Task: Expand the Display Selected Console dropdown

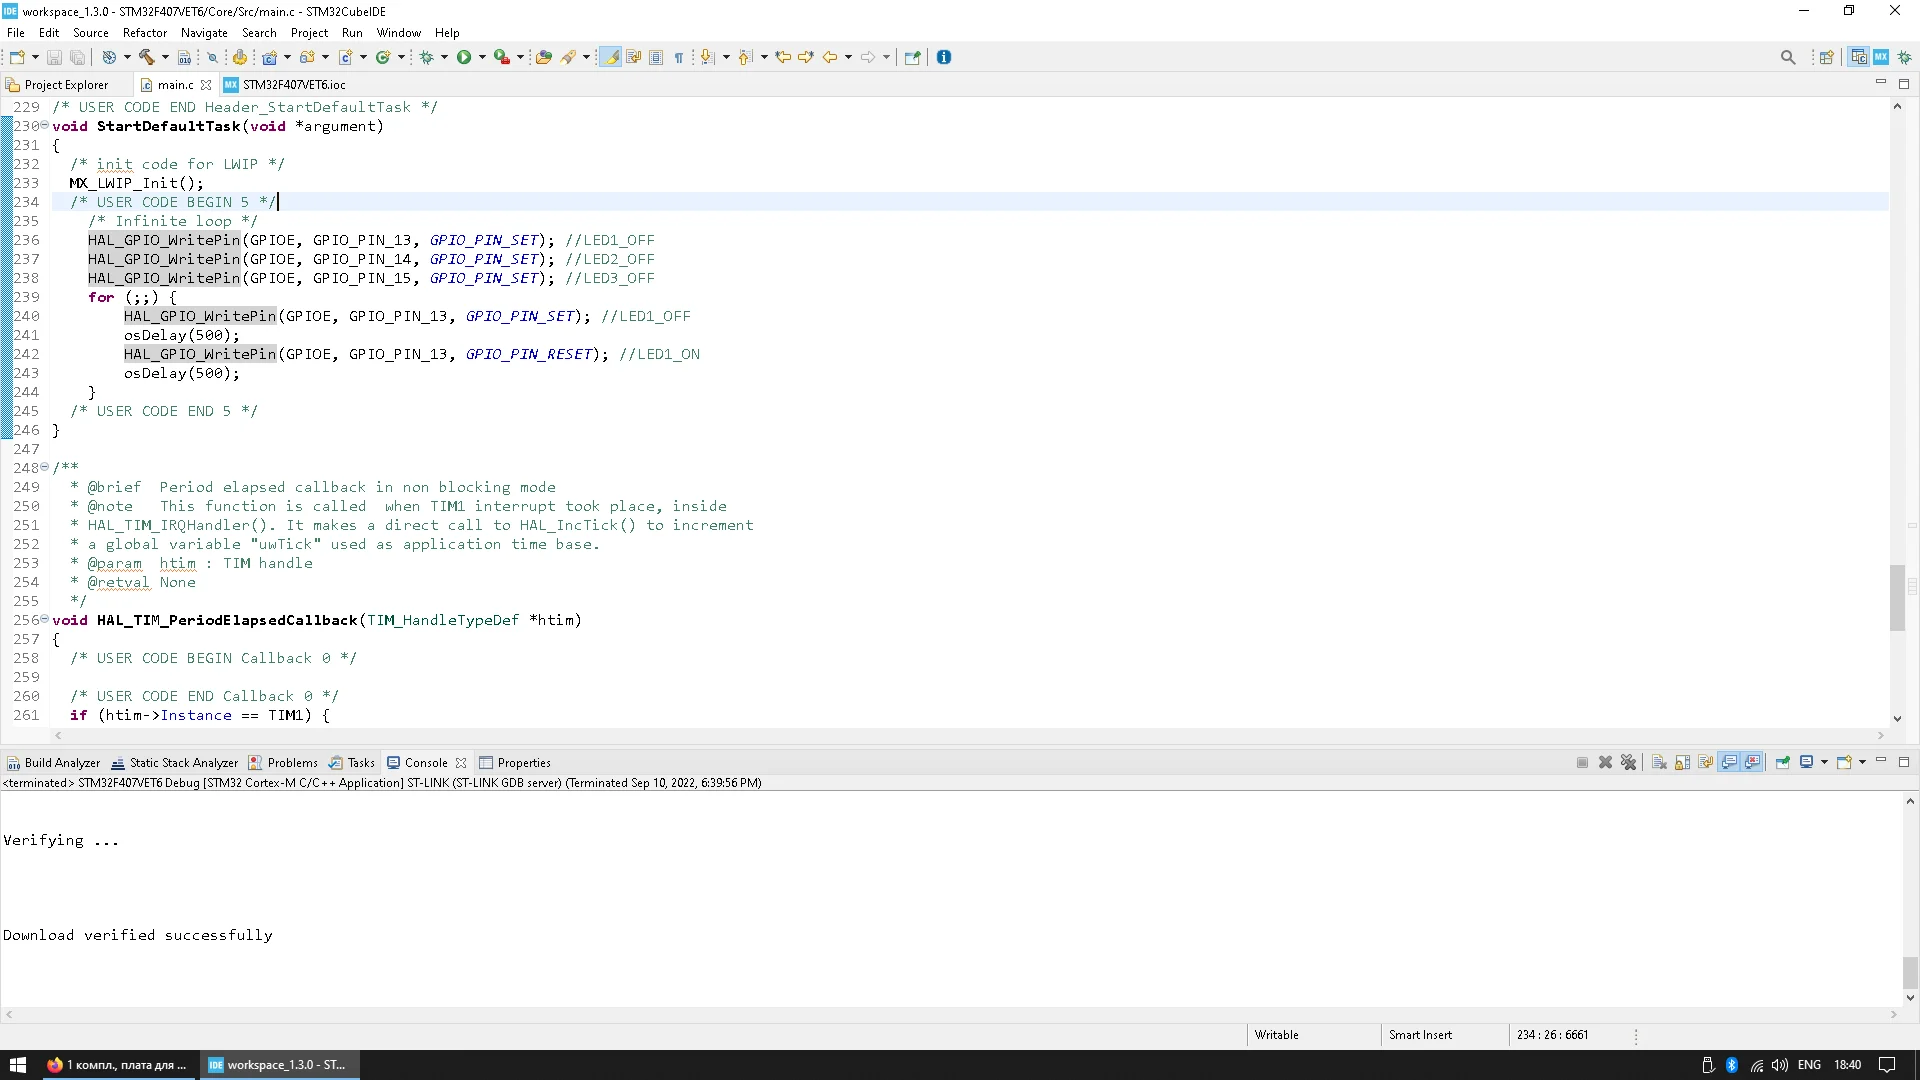Action: tap(1824, 762)
